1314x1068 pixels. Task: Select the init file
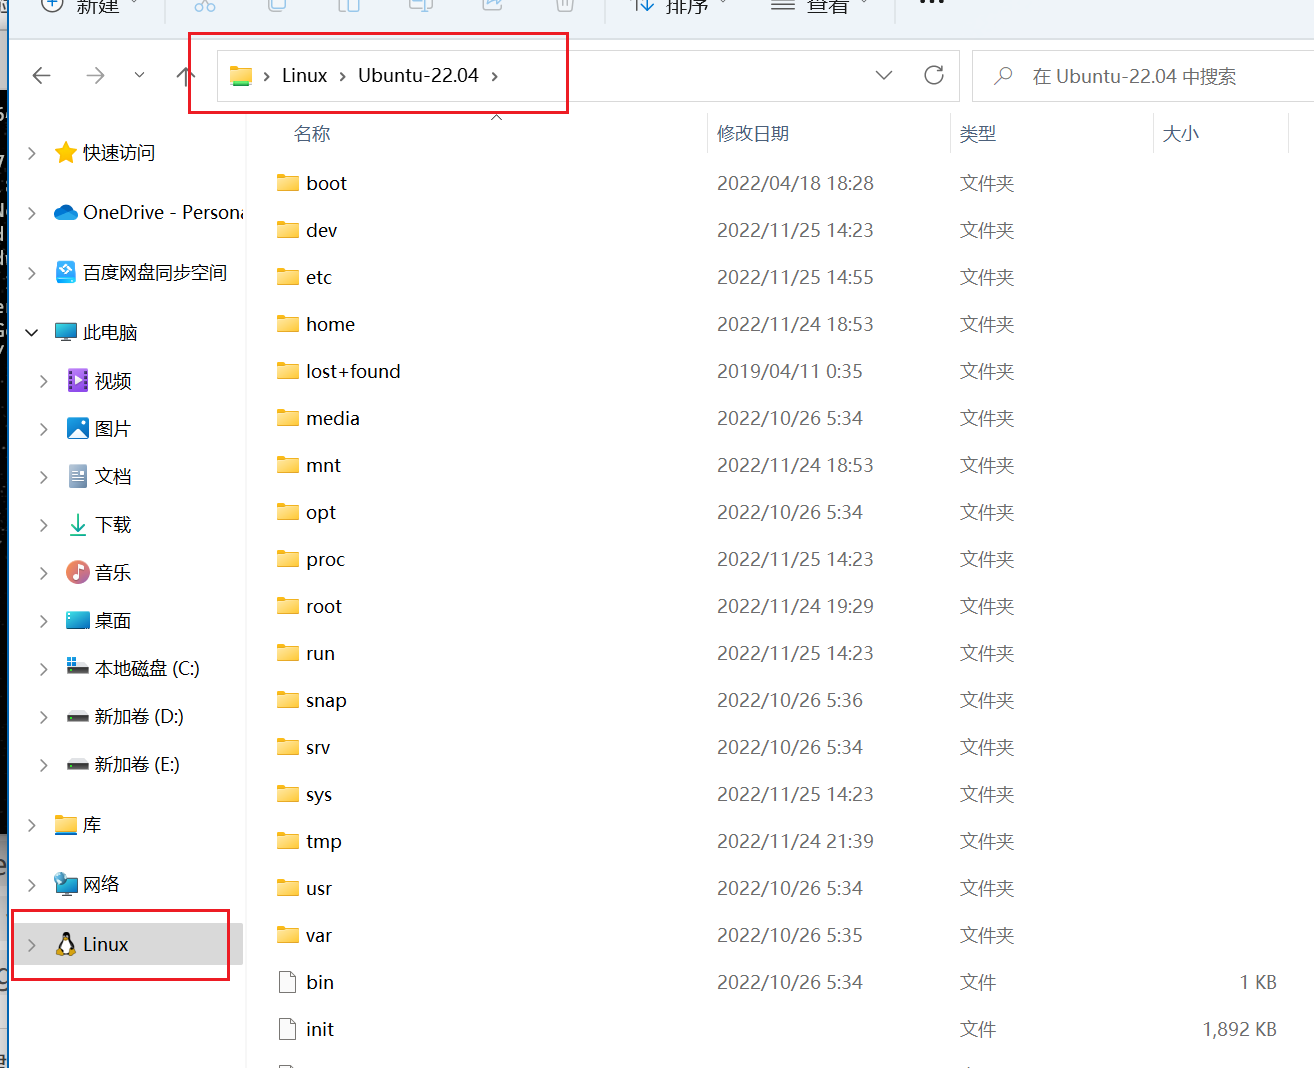(319, 1029)
